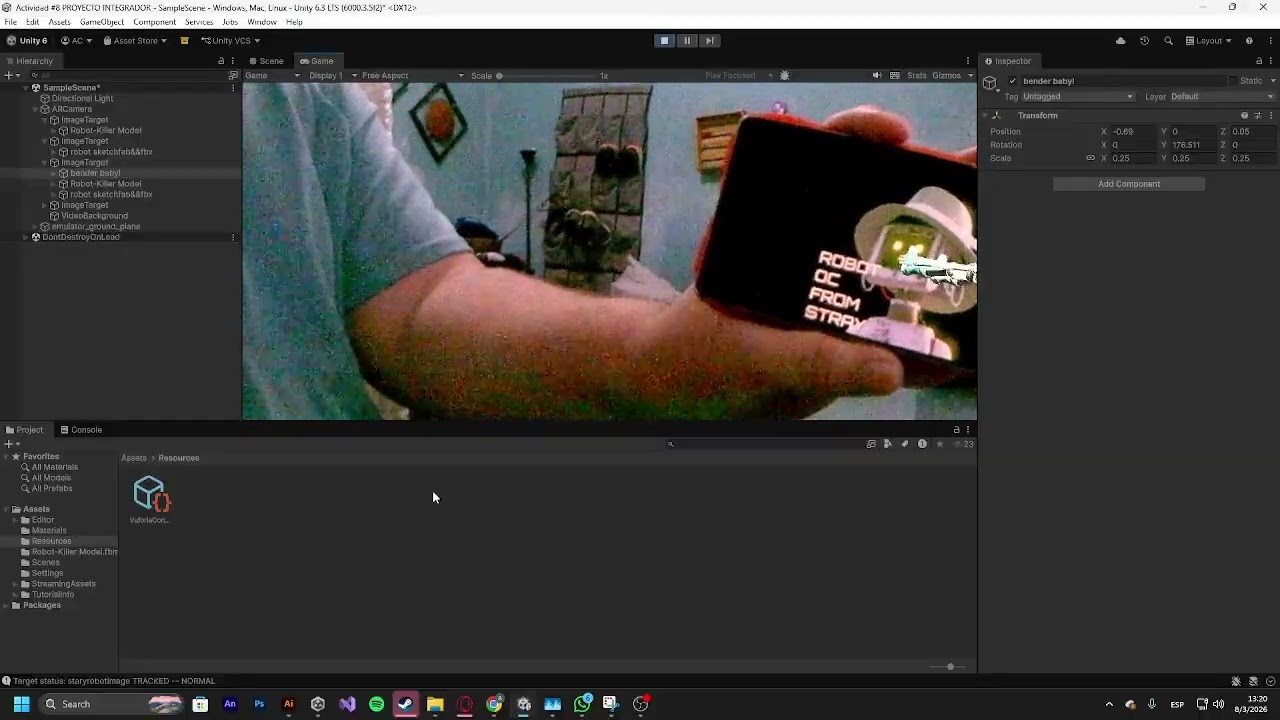Toggle Stats overlay in Game view
1280x720 pixels.
pyautogui.click(x=916, y=76)
